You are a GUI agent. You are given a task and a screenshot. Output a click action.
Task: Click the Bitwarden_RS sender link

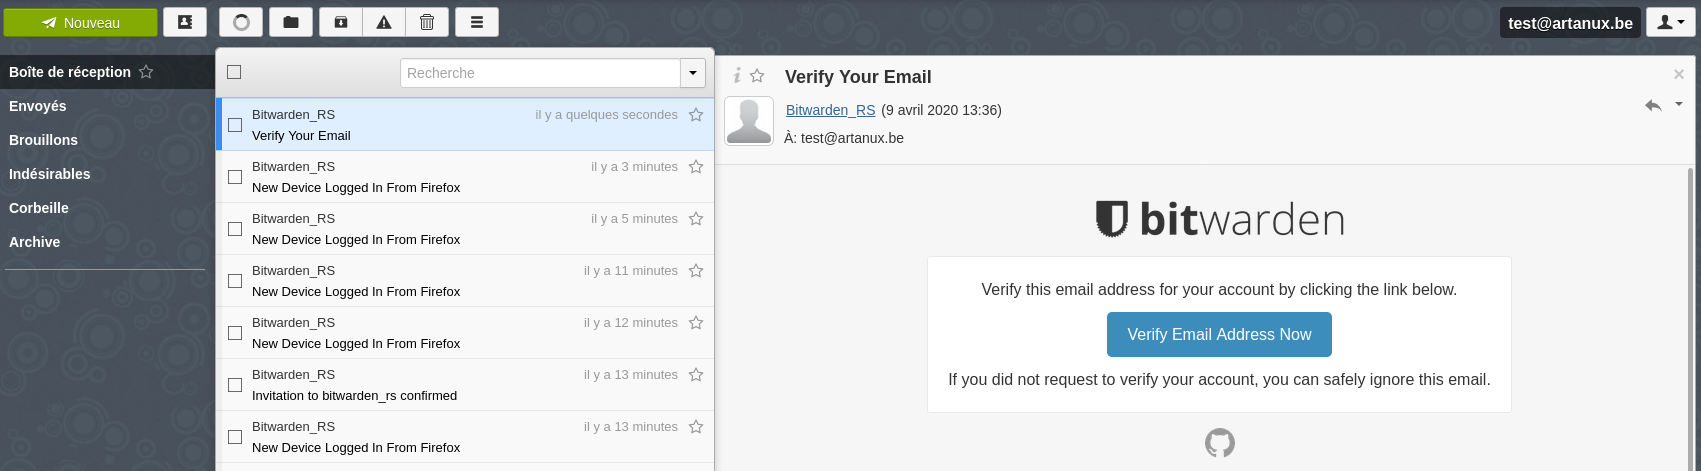pyautogui.click(x=830, y=110)
